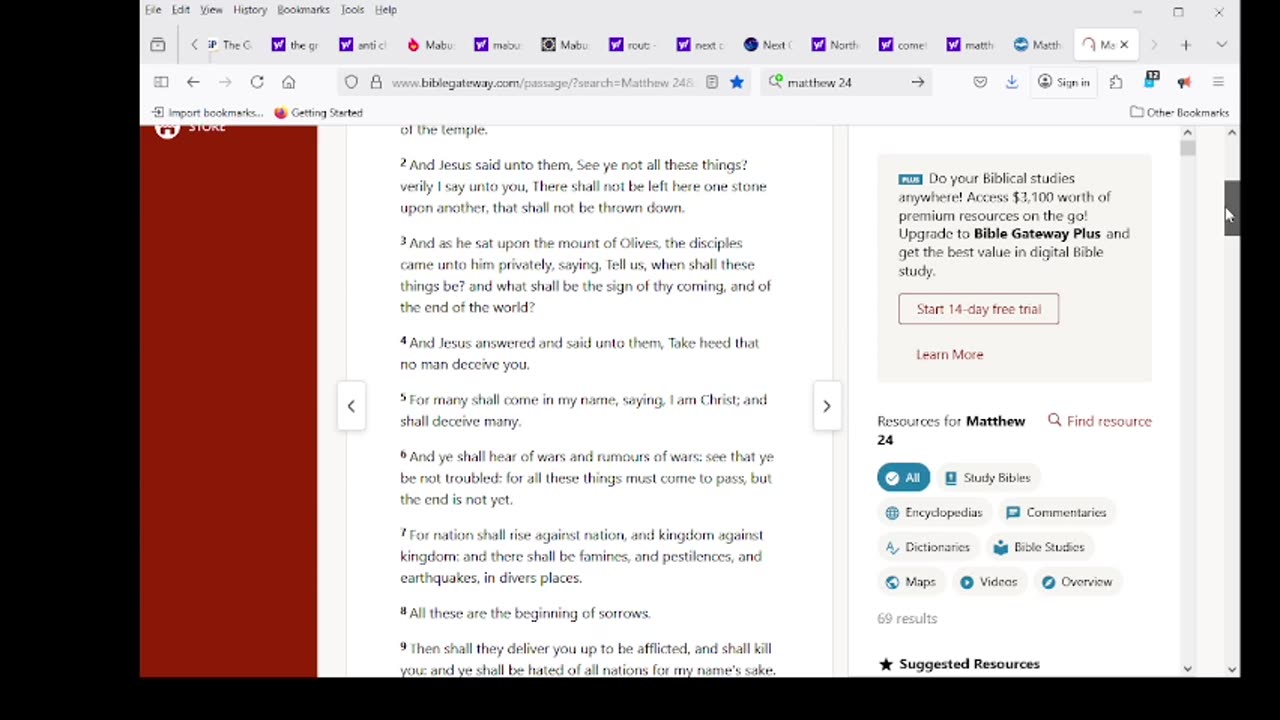Toggle reader view icon

(x=712, y=82)
